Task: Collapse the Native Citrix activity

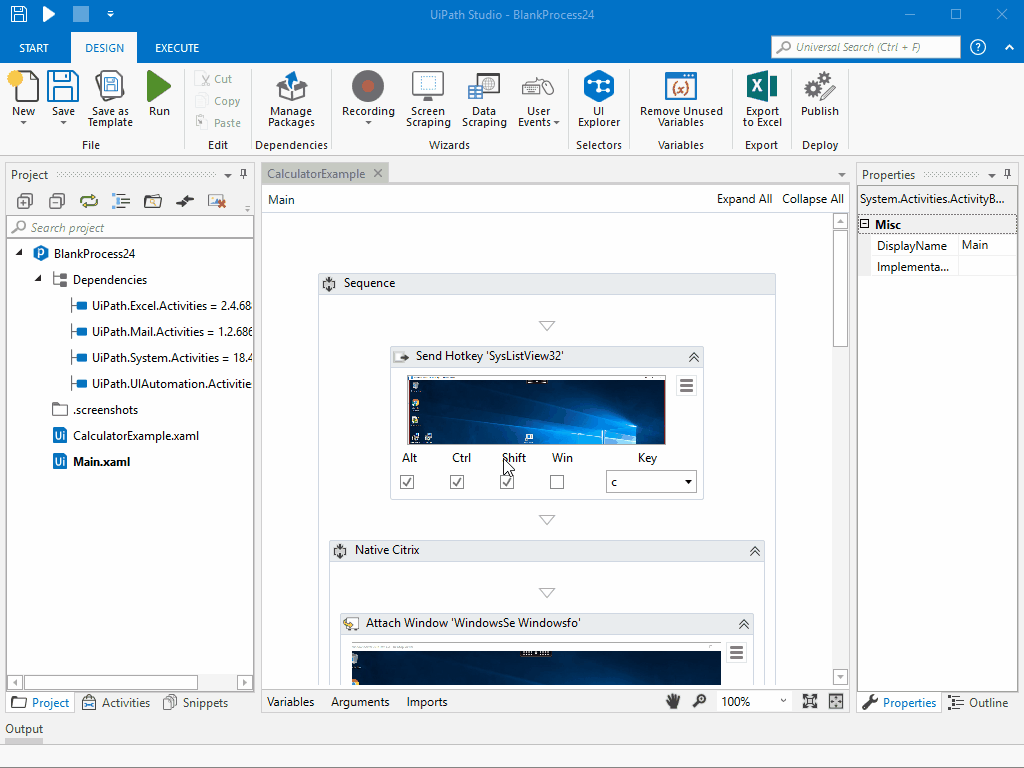Action: point(755,550)
